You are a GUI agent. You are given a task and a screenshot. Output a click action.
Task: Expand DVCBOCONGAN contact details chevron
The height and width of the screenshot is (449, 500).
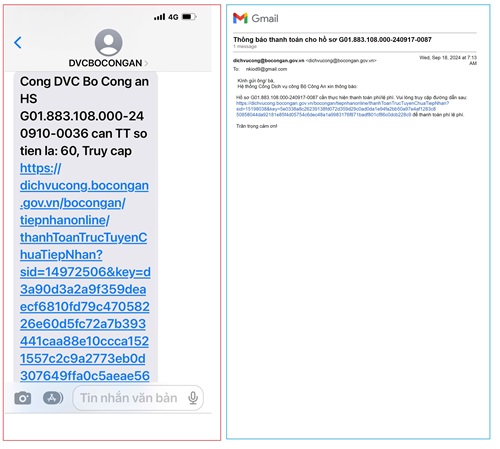146,63
